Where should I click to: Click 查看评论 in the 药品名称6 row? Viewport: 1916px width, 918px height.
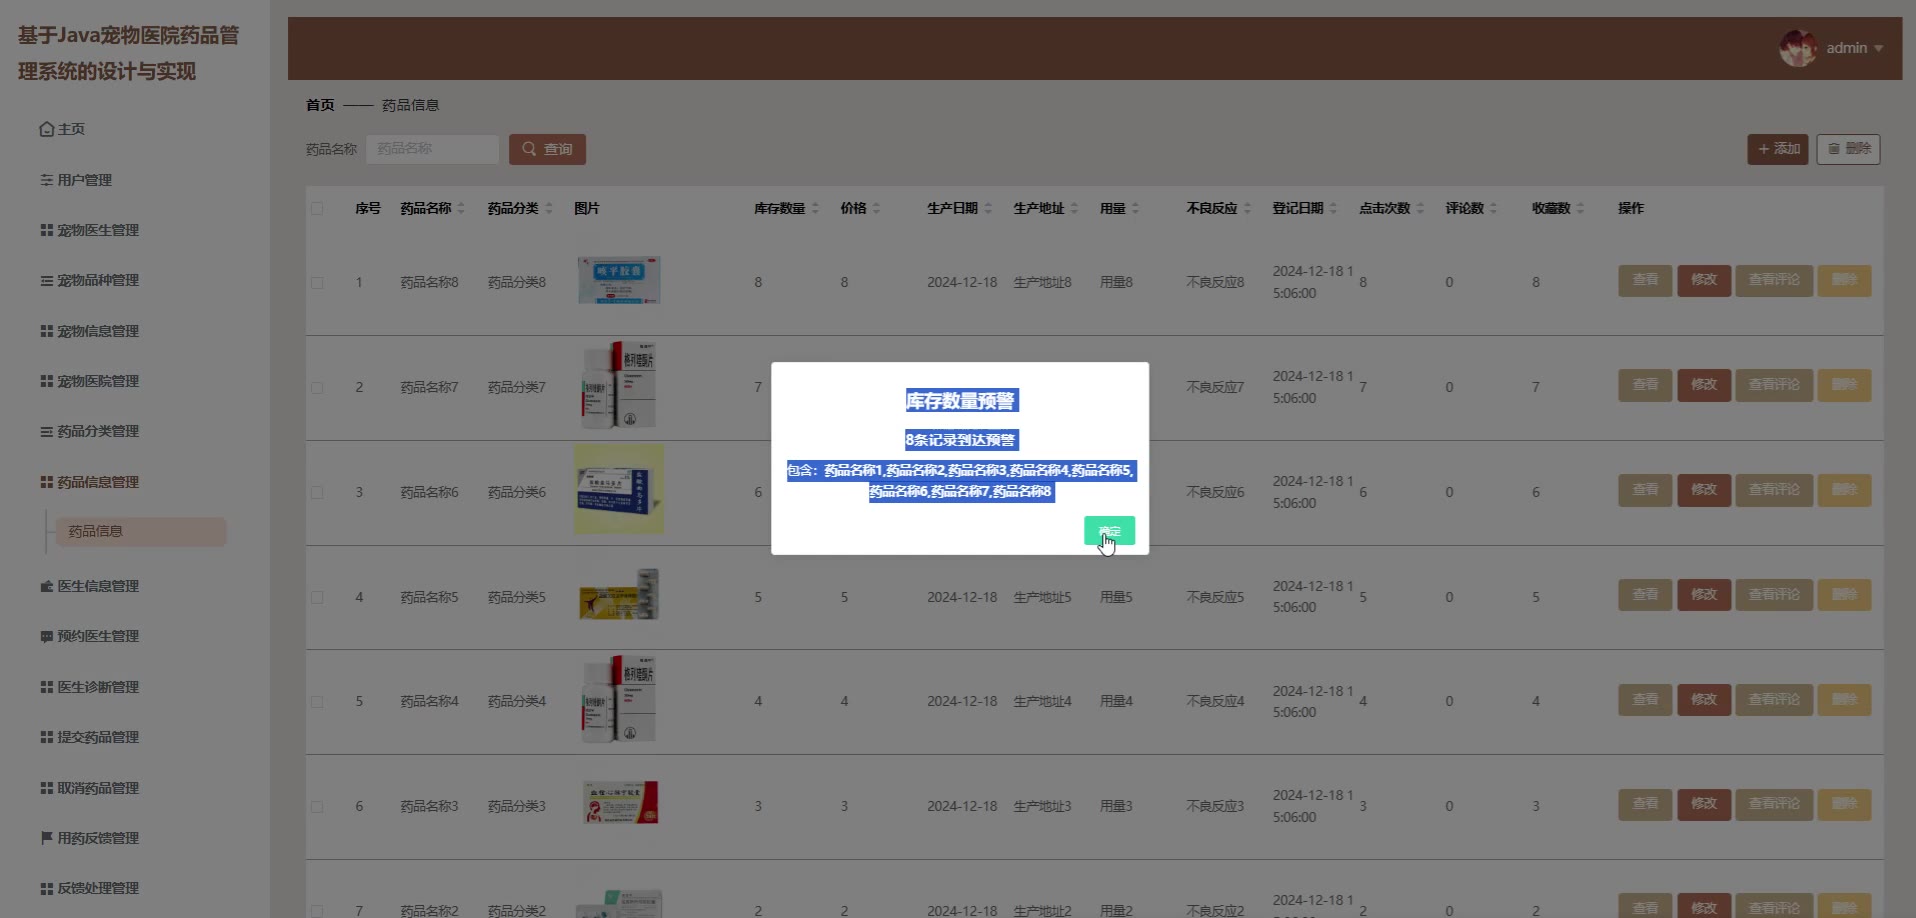(x=1774, y=490)
